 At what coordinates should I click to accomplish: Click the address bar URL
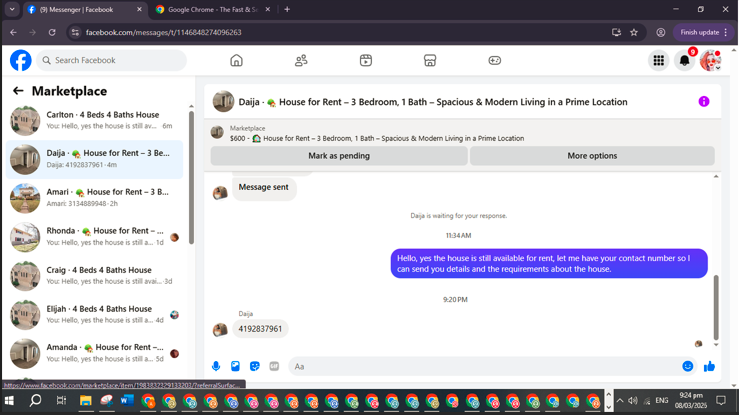tap(164, 33)
